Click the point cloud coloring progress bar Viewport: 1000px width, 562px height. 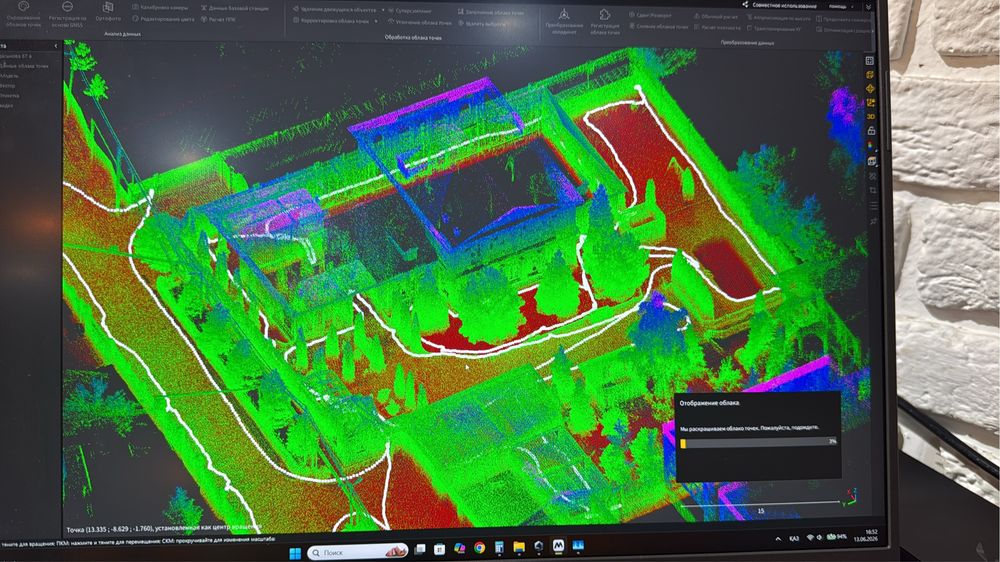click(x=758, y=443)
